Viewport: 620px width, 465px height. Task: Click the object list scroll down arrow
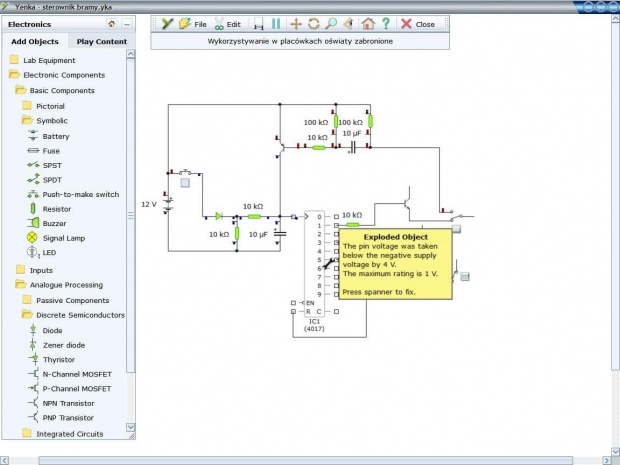coord(130,427)
